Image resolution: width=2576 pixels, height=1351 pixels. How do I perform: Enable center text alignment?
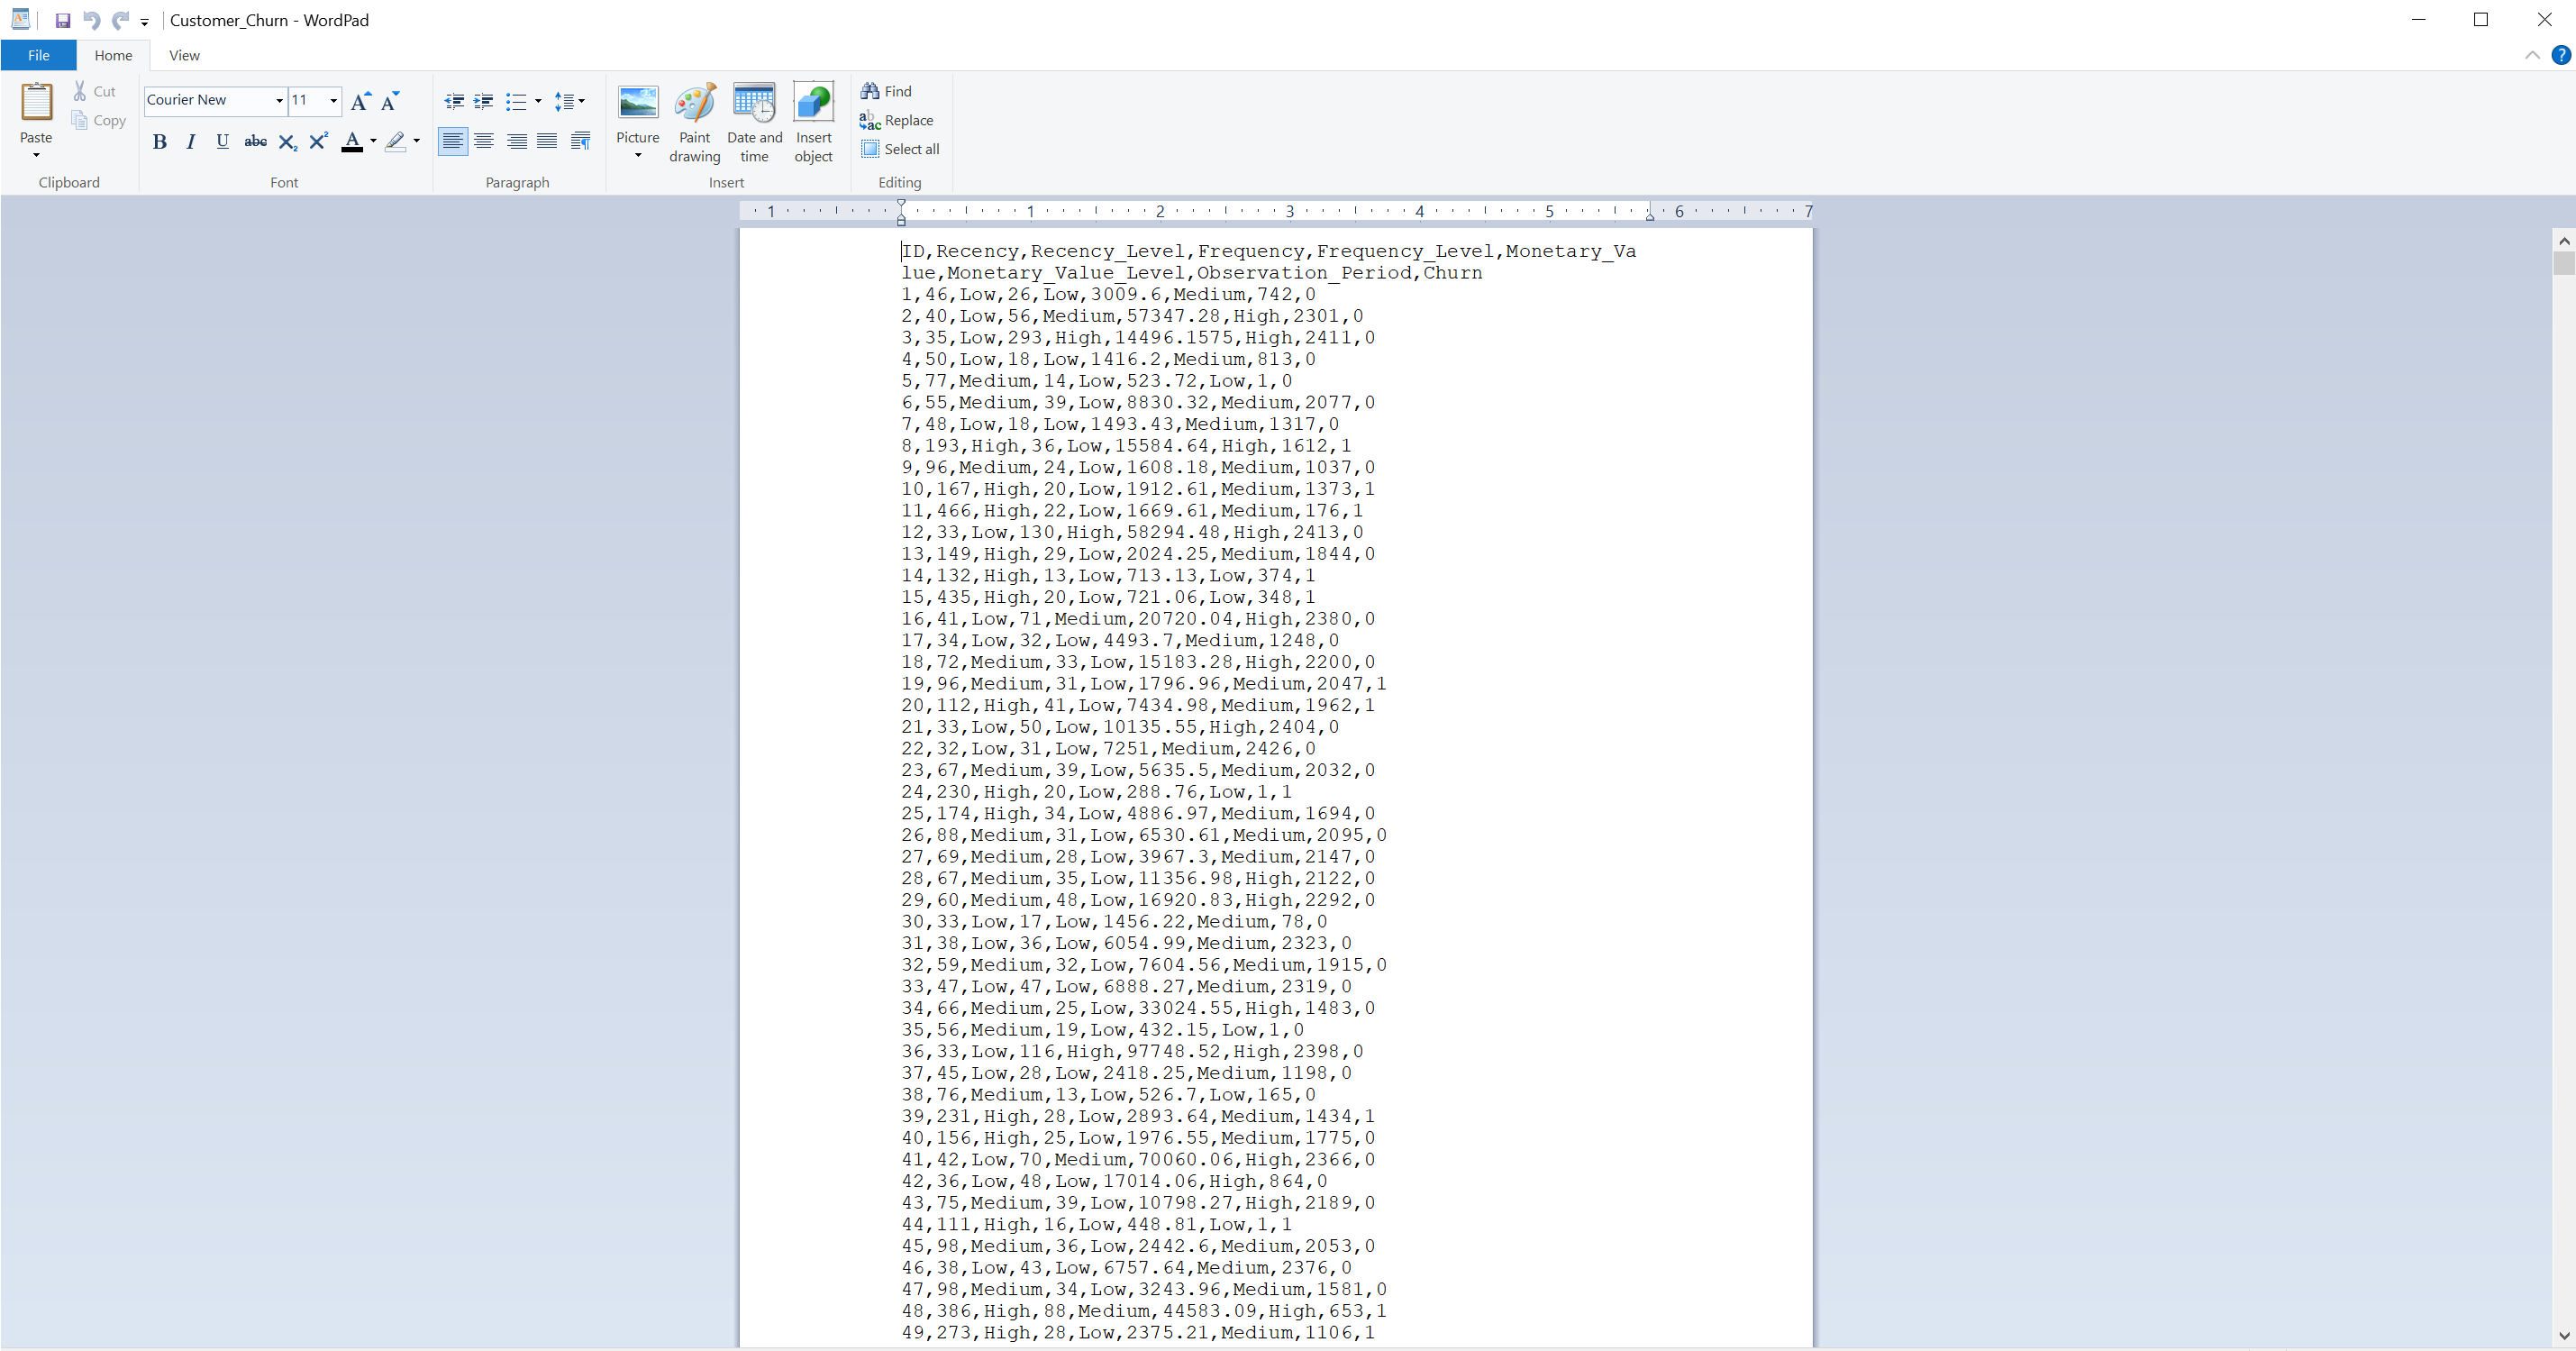point(484,142)
